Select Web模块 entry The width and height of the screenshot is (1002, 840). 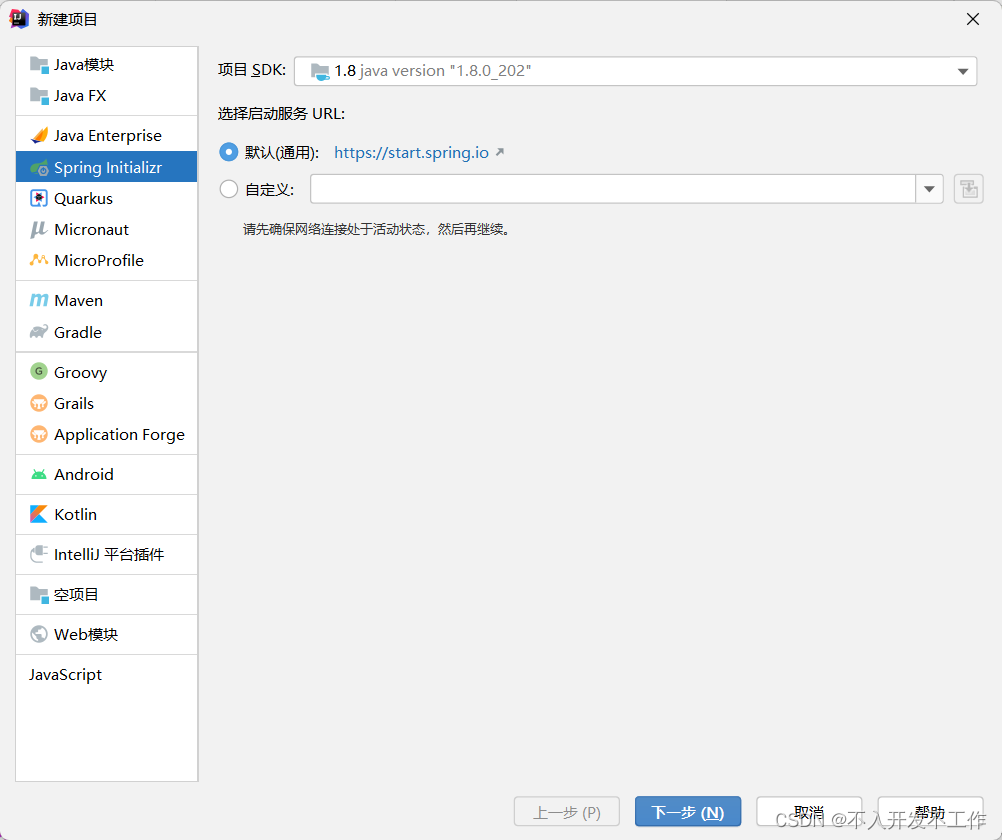point(107,634)
